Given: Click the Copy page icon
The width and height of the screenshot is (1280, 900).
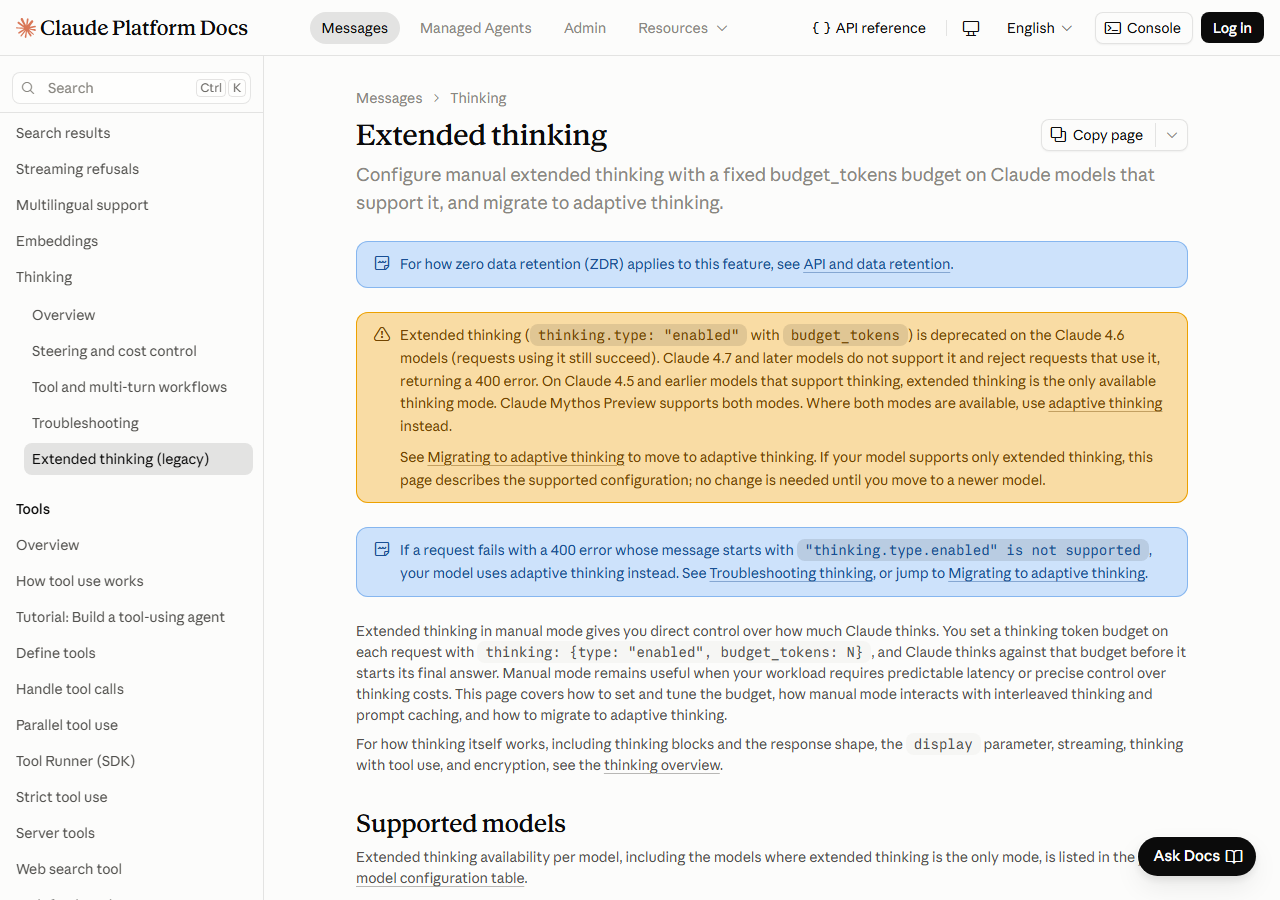Looking at the screenshot, I should click(x=1058, y=134).
